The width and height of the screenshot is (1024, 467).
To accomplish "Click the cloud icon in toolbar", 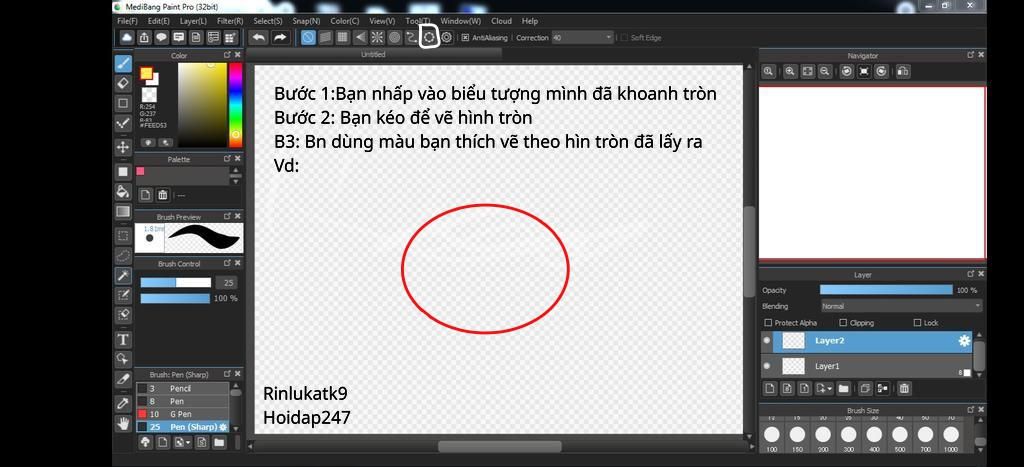I will pos(126,38).
